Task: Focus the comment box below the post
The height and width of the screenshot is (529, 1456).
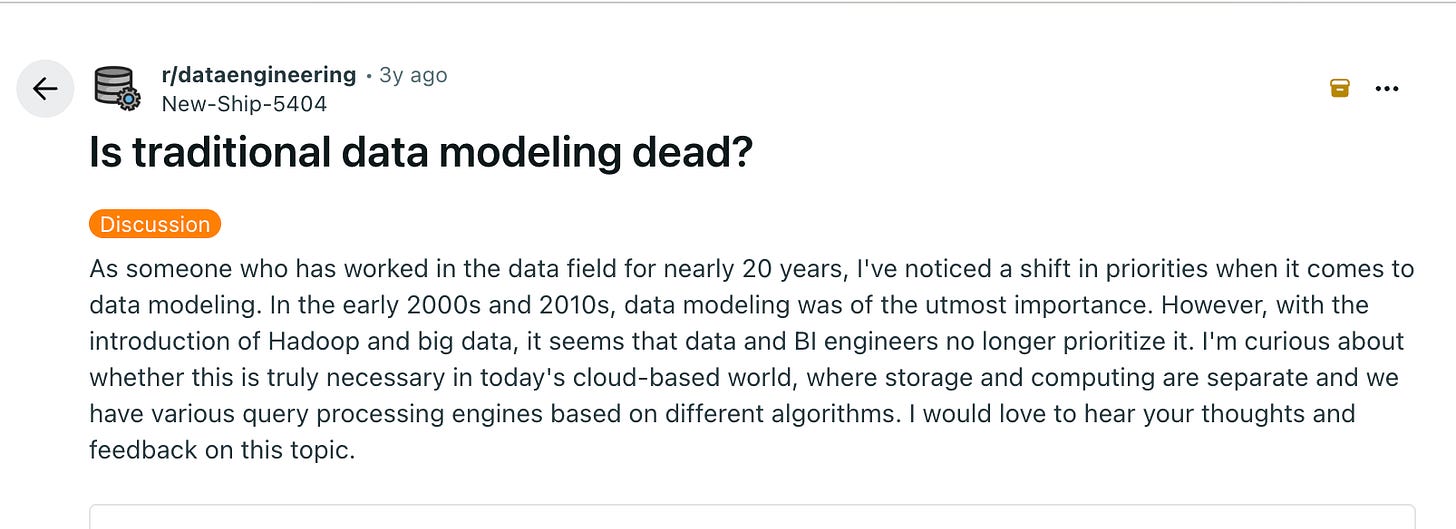Action: 752,516
